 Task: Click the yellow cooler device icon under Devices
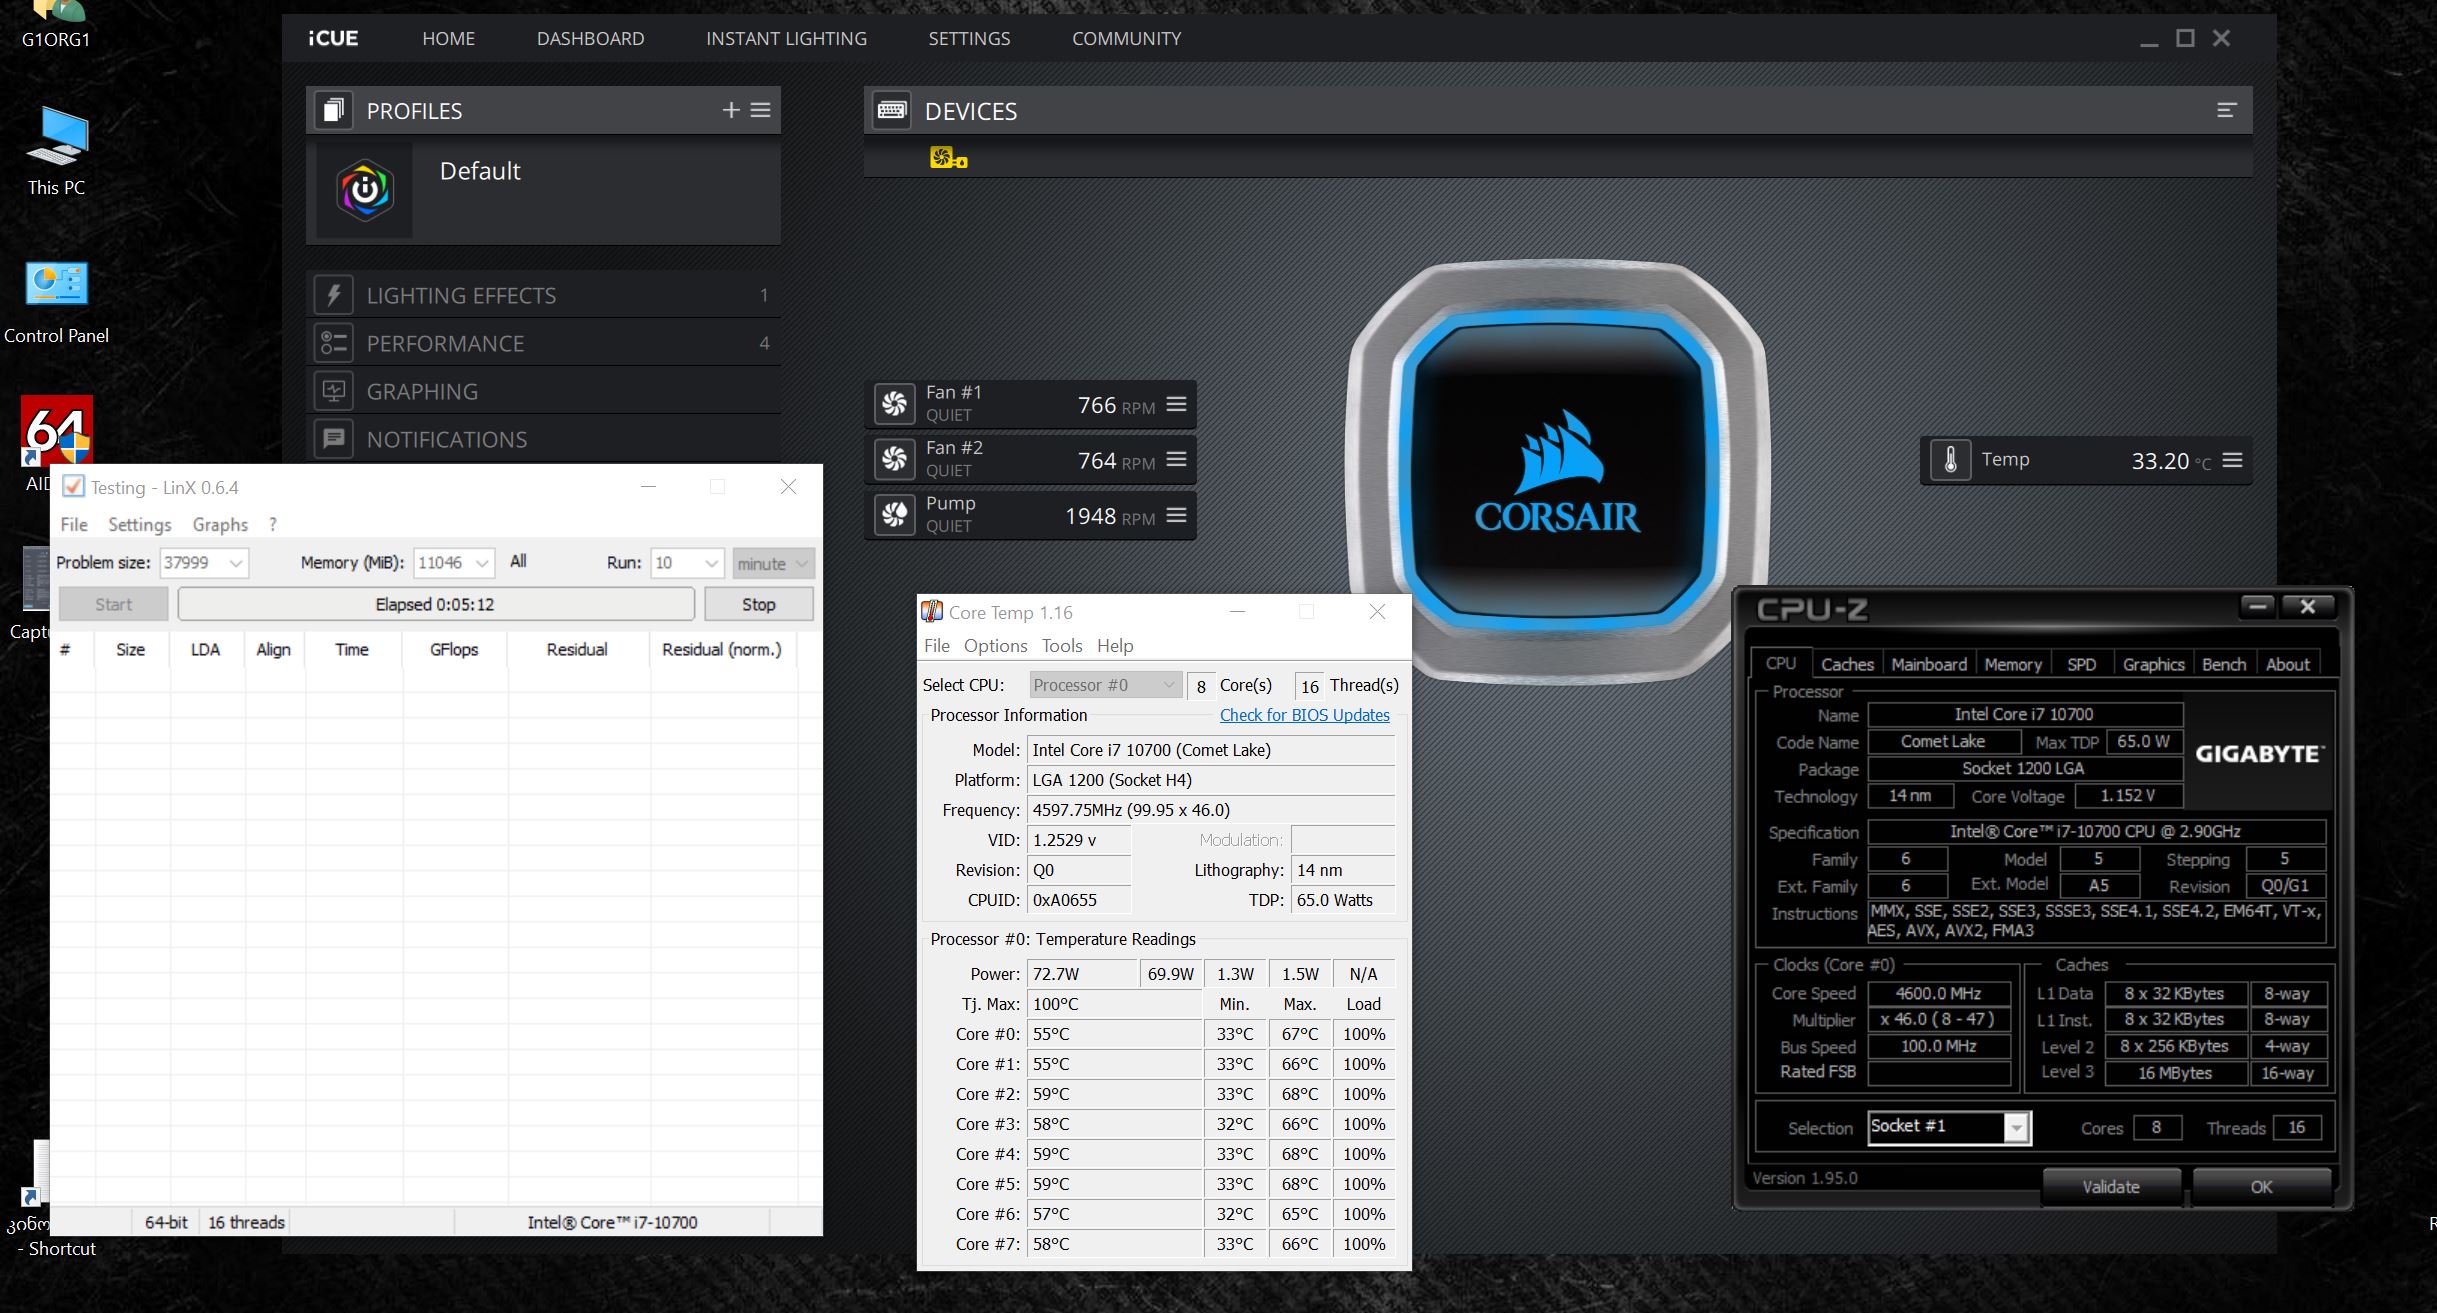[x=947, y=157]
